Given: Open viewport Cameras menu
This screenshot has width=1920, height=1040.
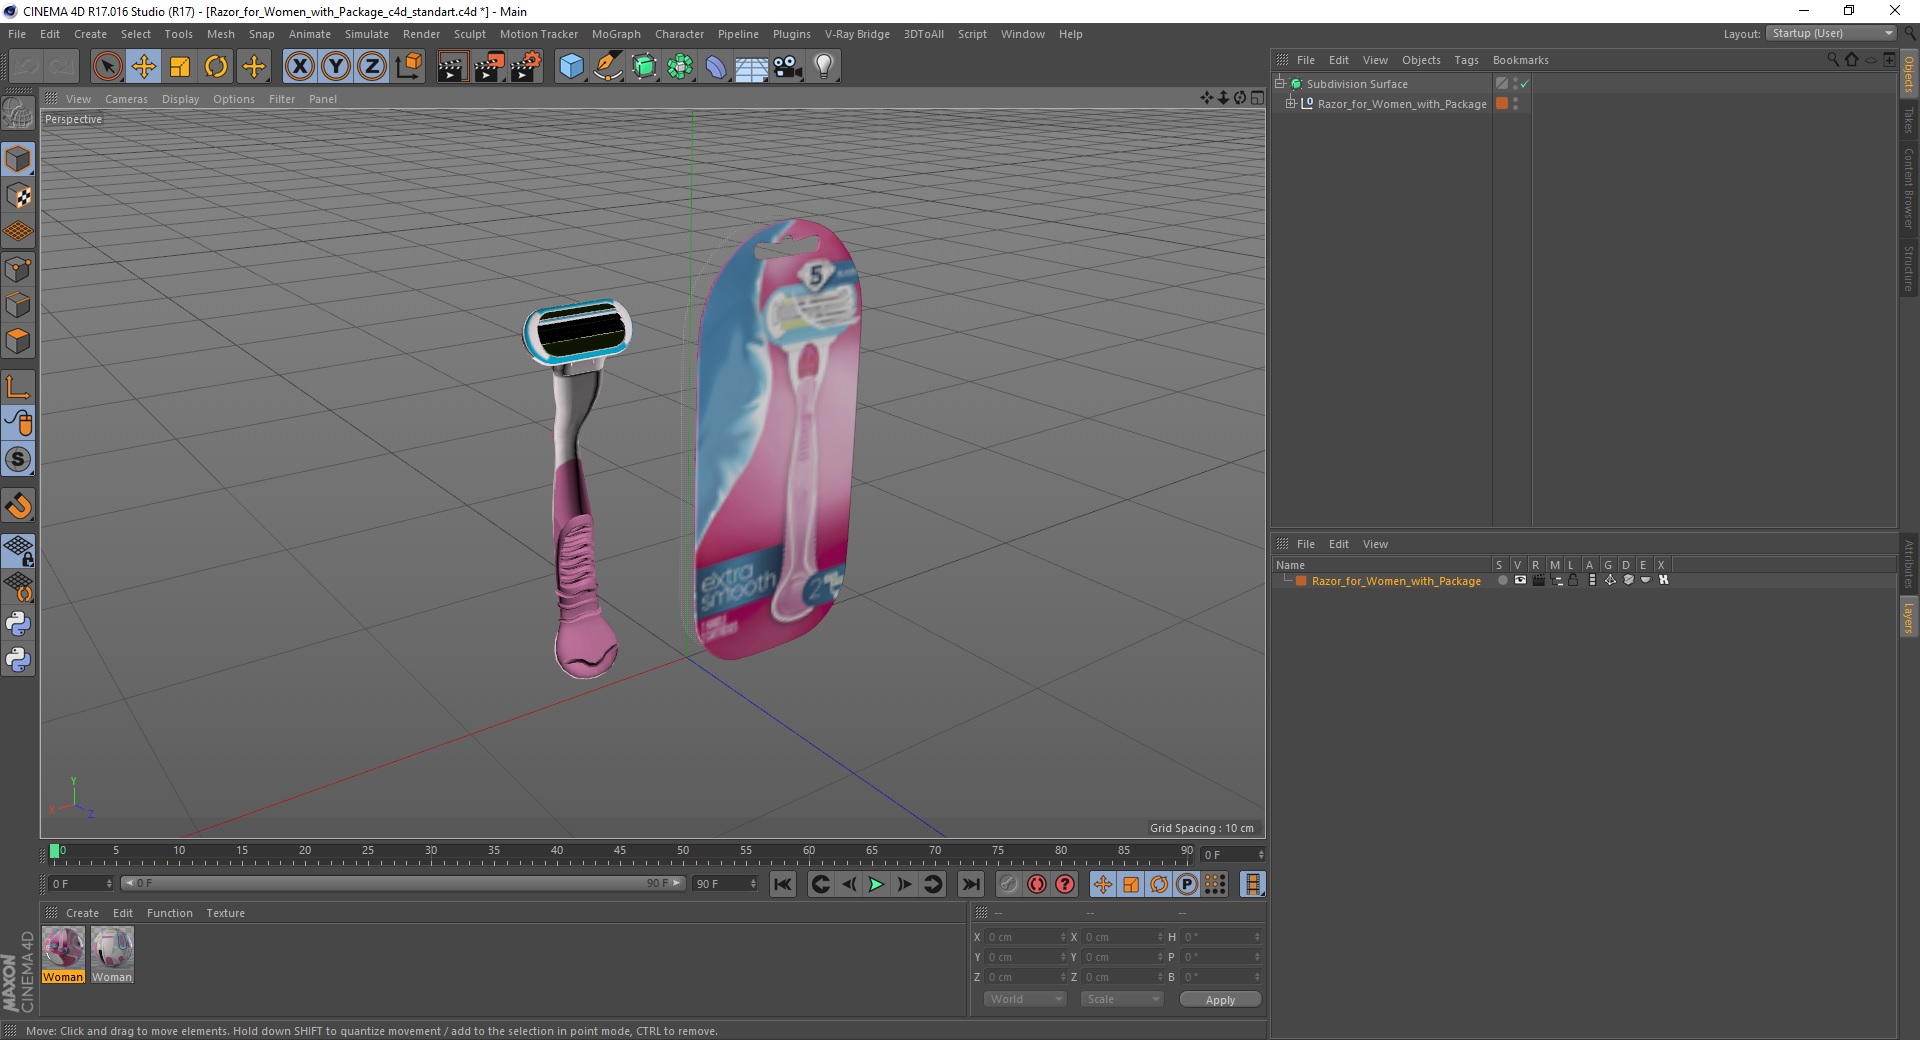Looking at the screenshot, I should click(x=126, y=99).
